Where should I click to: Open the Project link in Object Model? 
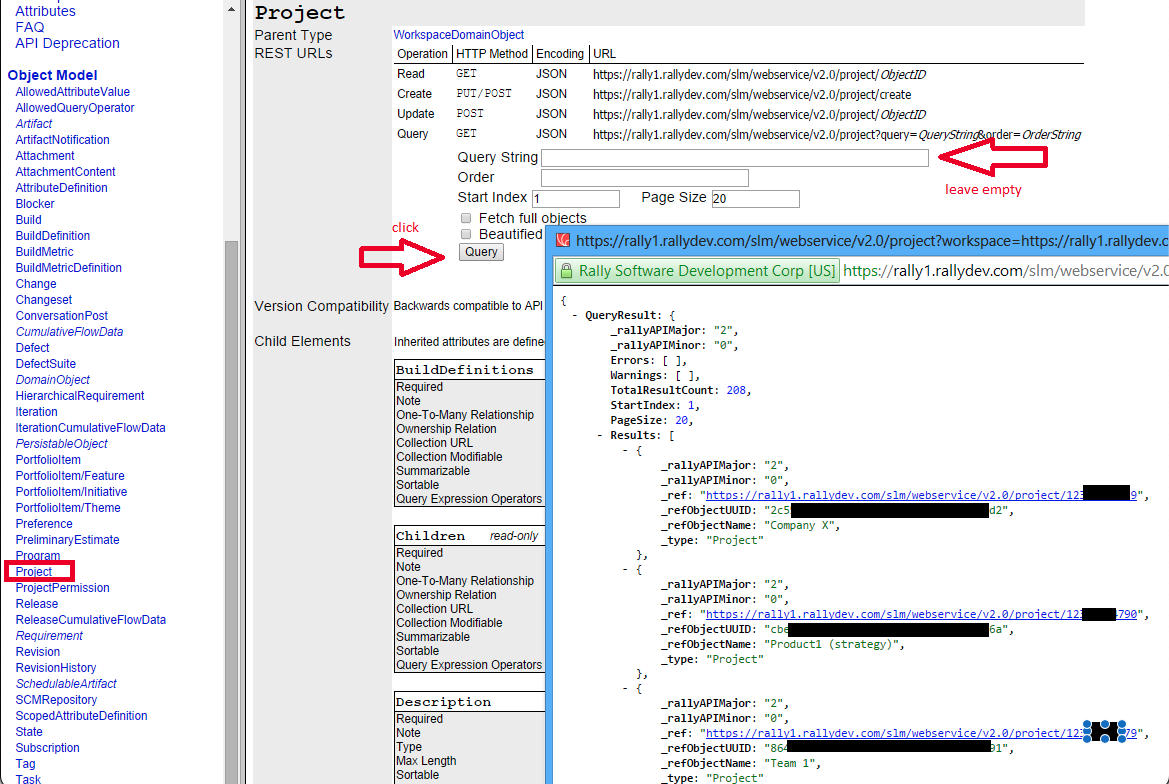(x=34, y=572)
